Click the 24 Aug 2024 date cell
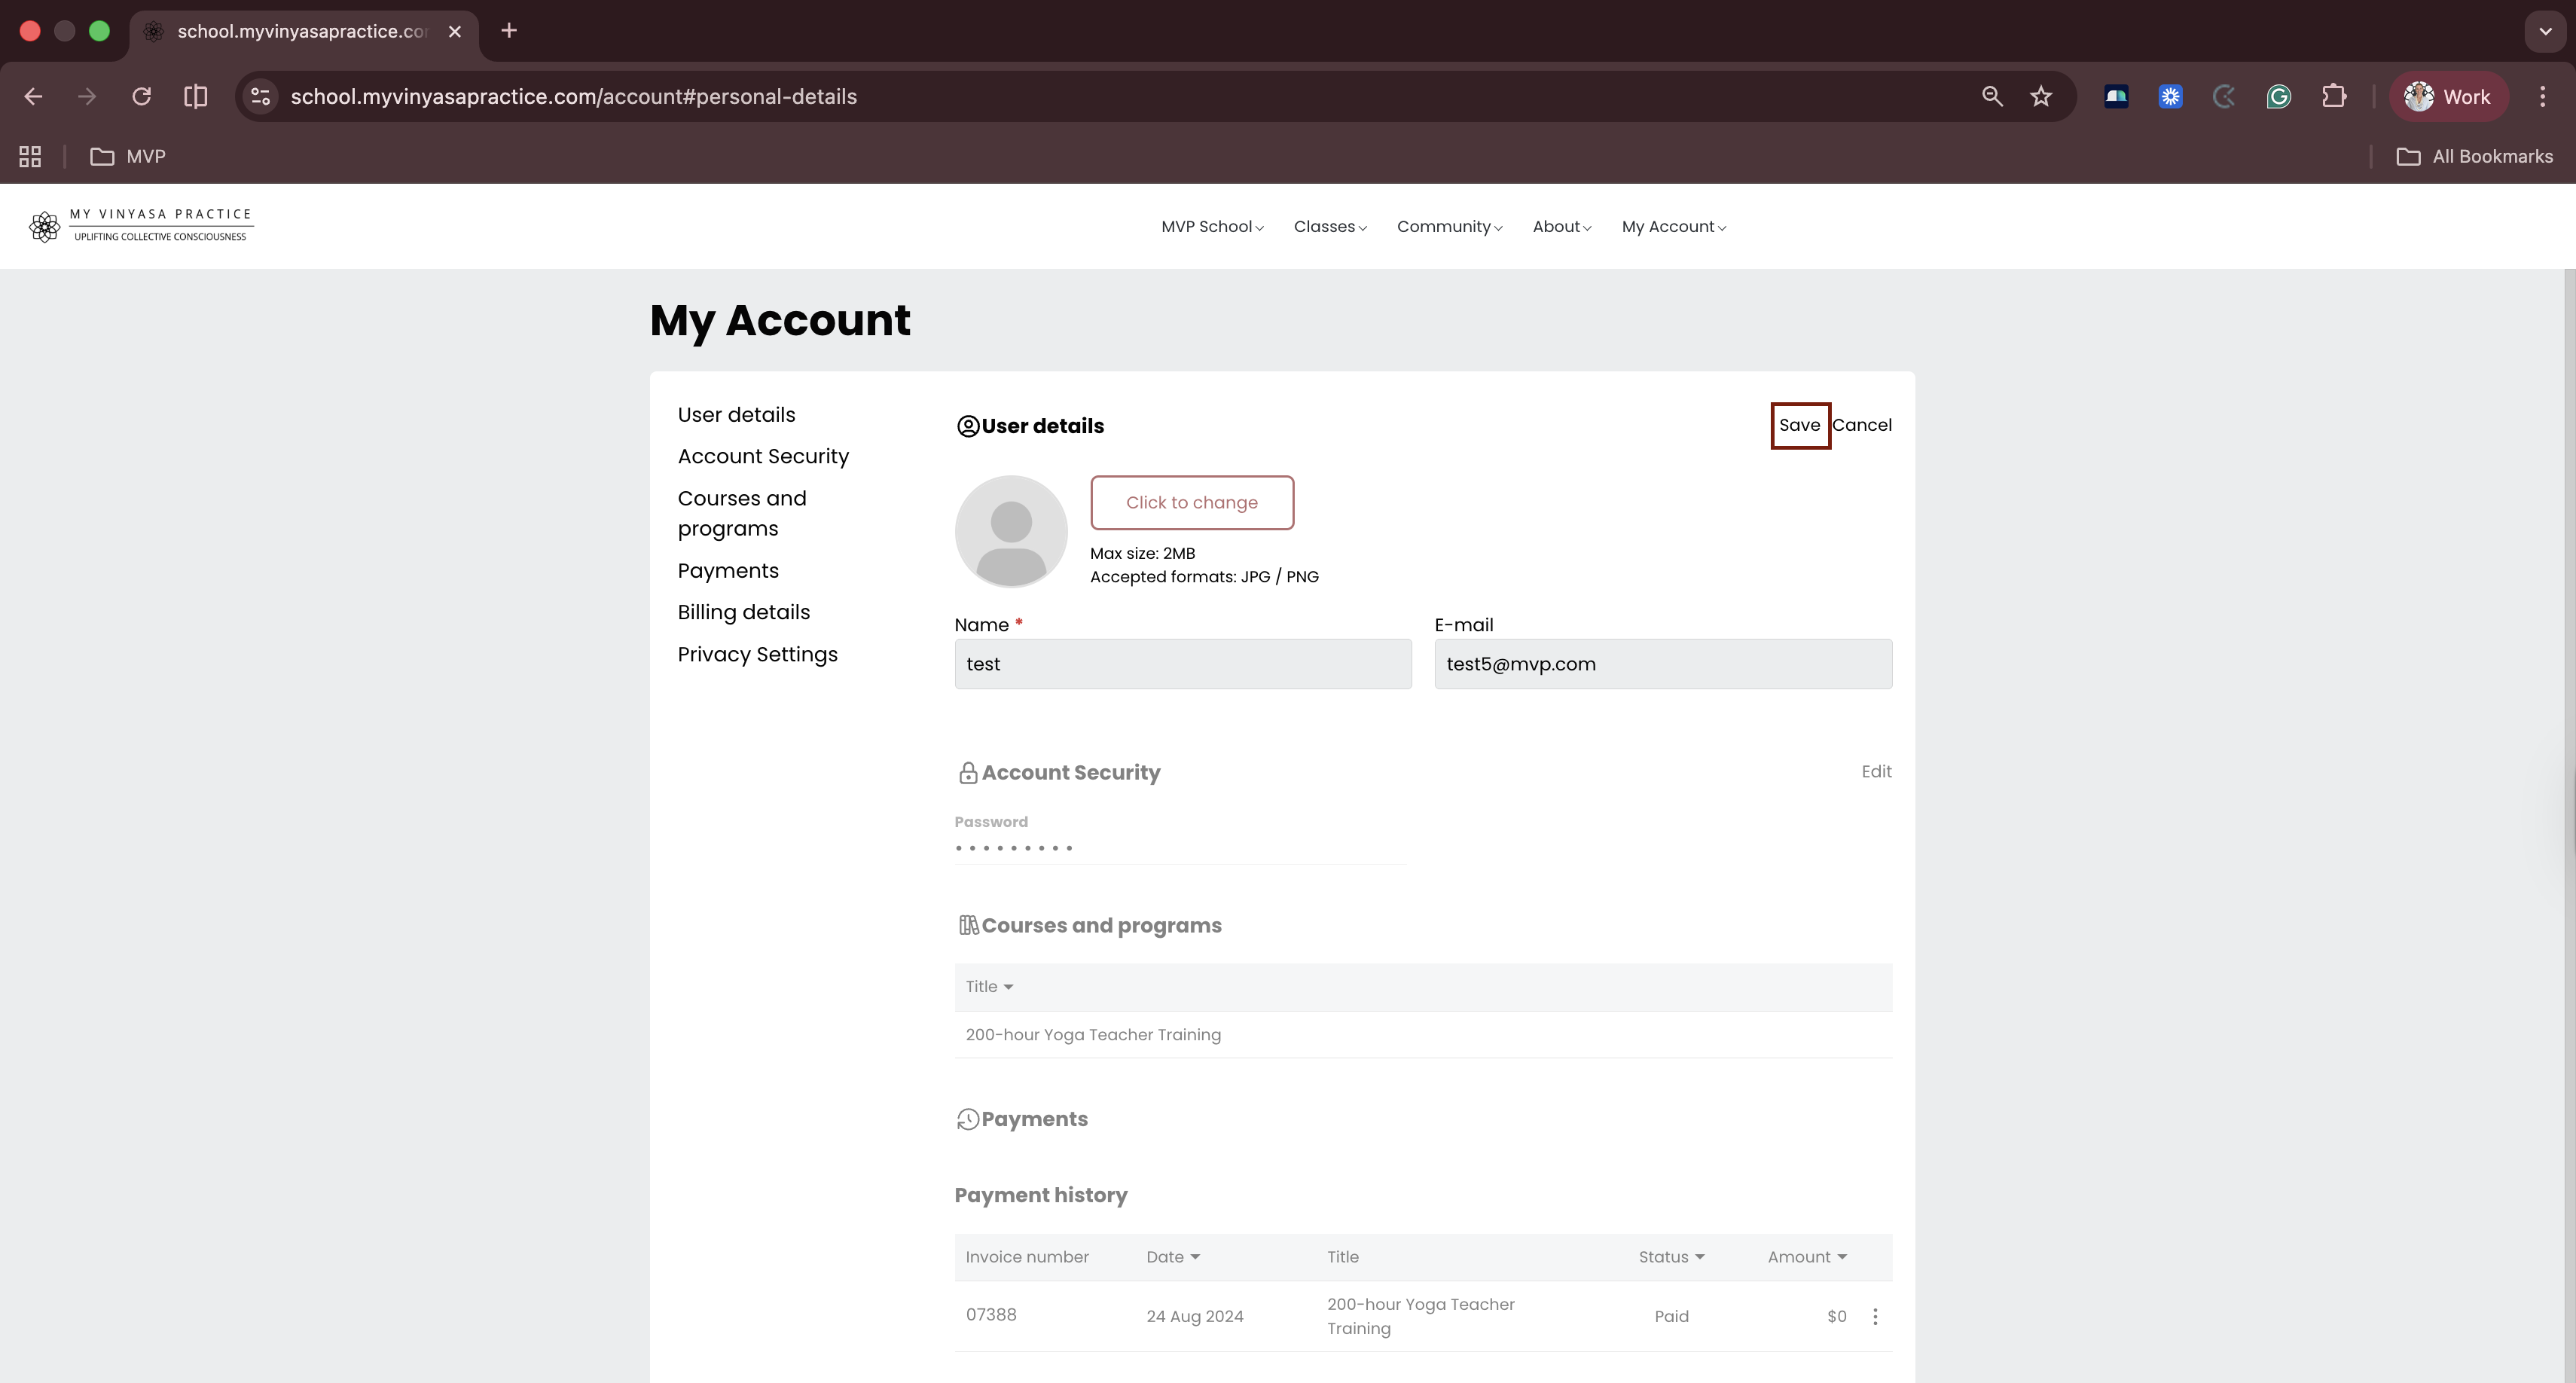 click(x=1195, y=1317)
